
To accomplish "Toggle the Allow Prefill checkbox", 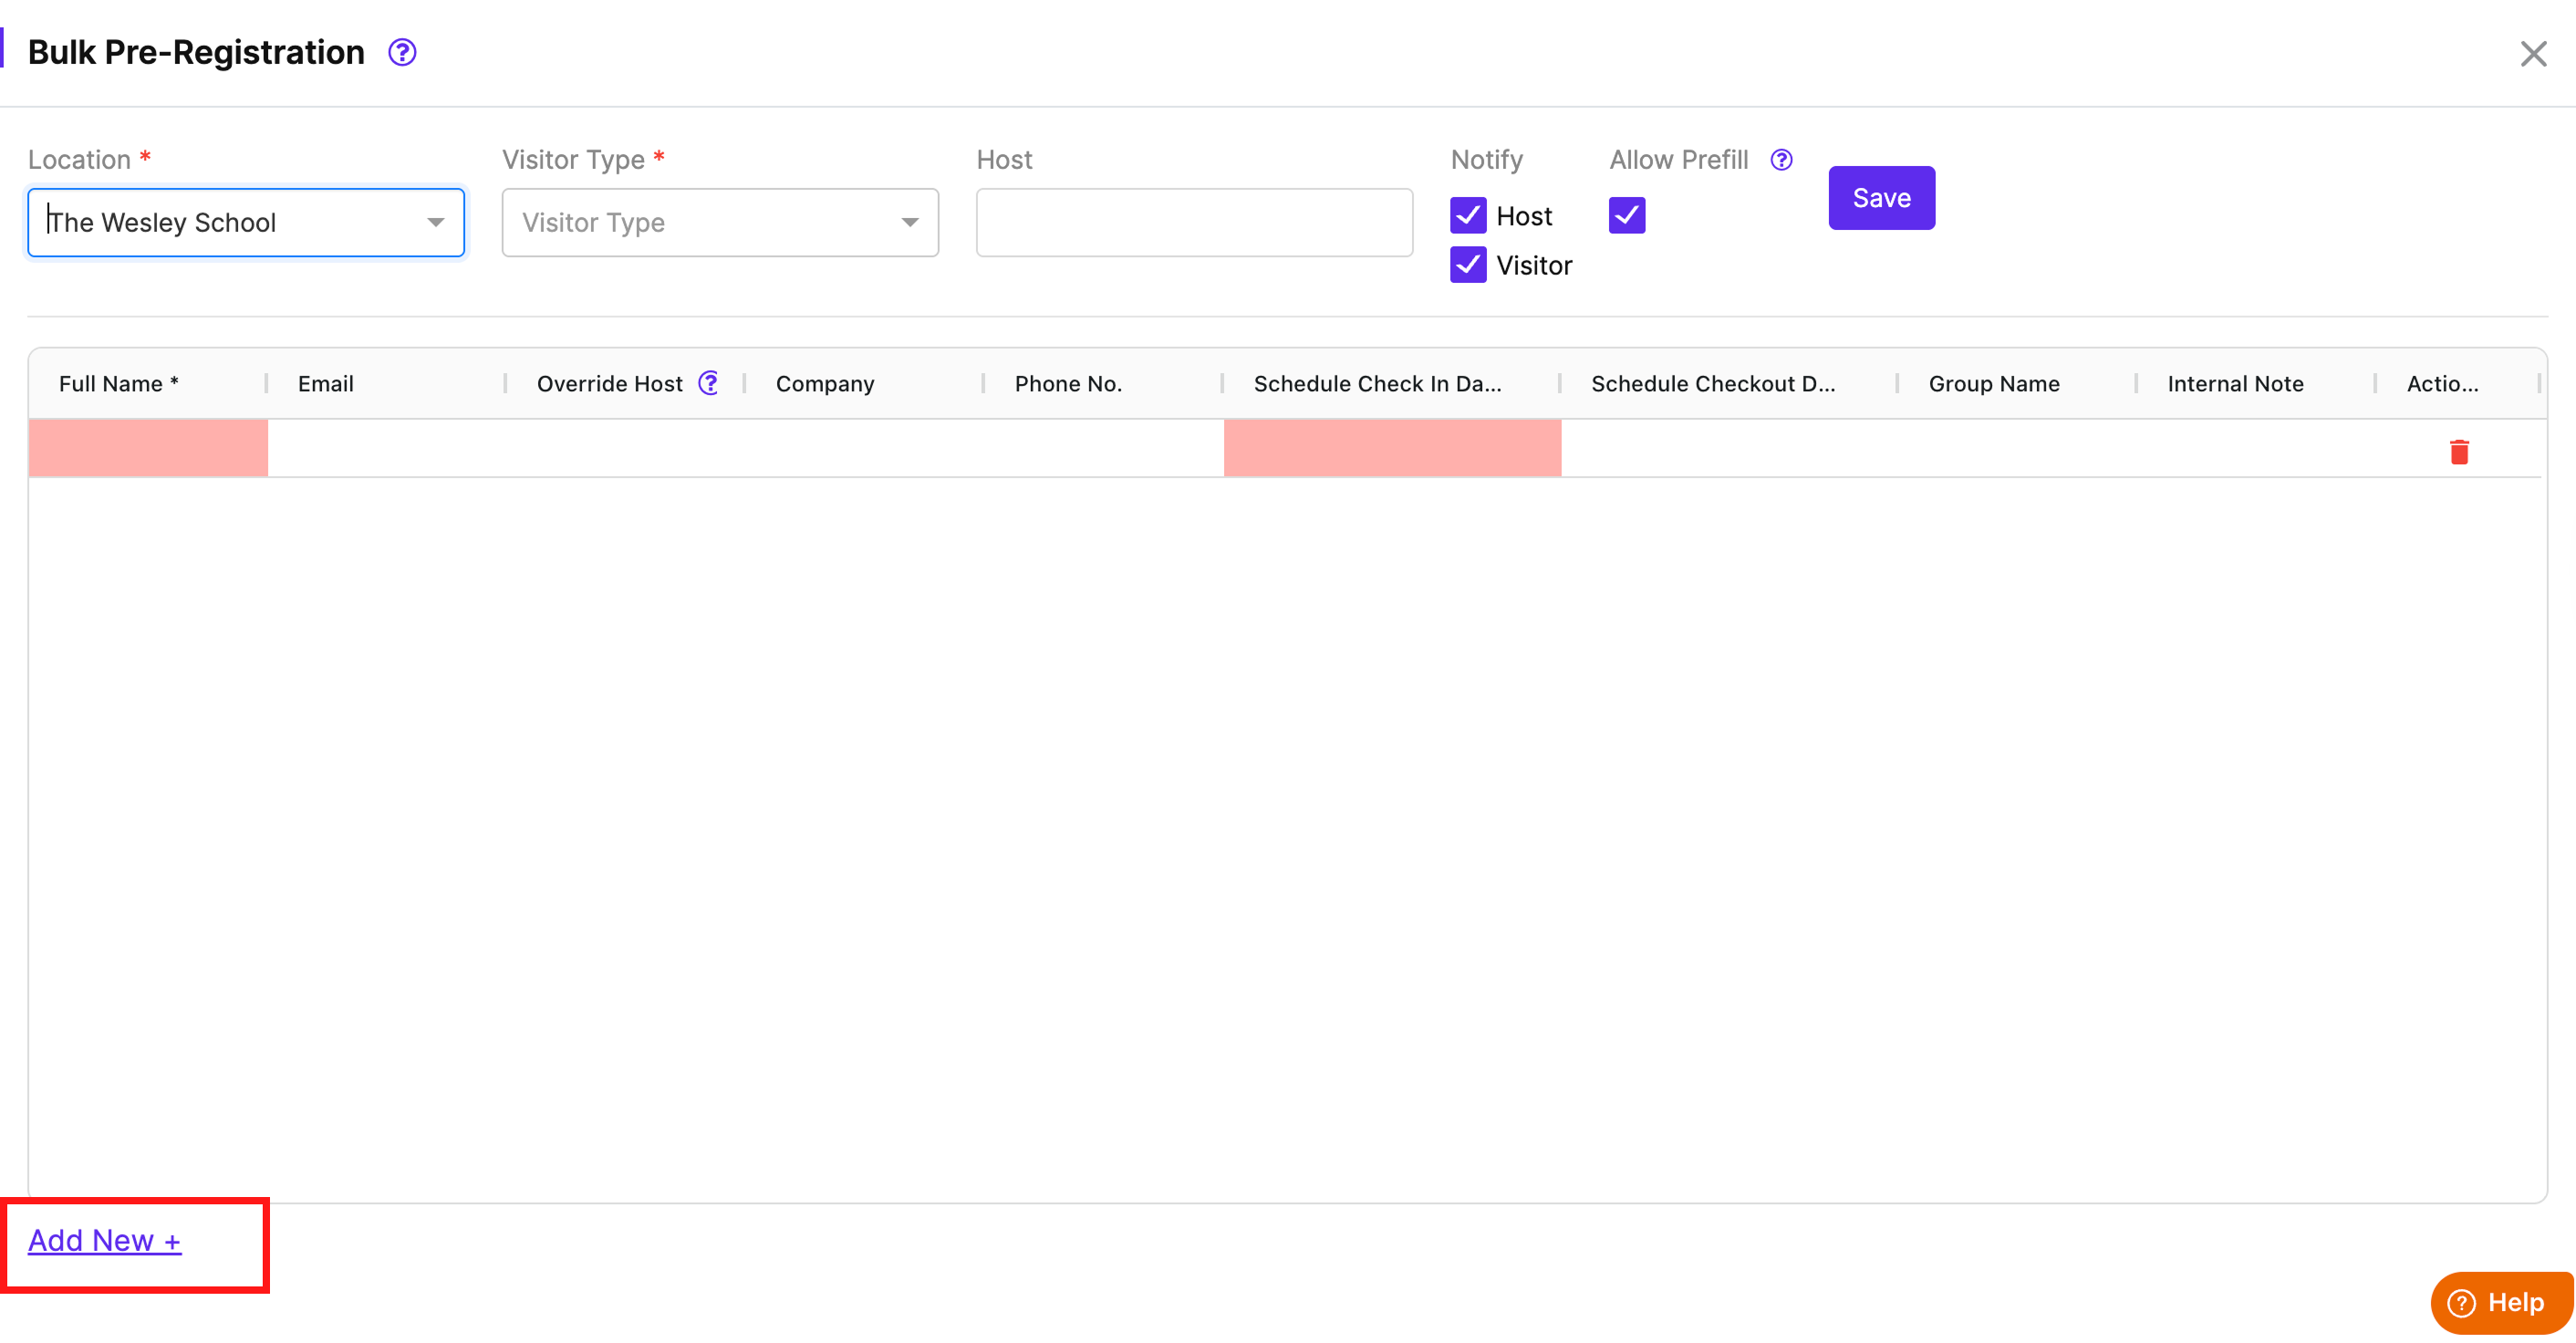I will click(x=1626, y=216).
